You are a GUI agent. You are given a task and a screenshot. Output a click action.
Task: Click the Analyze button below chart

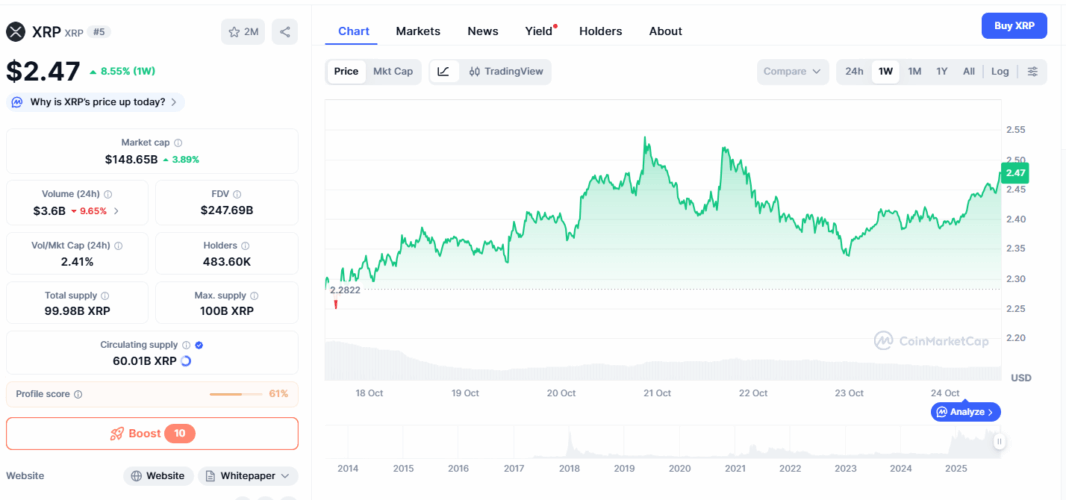tap(965, 412)
